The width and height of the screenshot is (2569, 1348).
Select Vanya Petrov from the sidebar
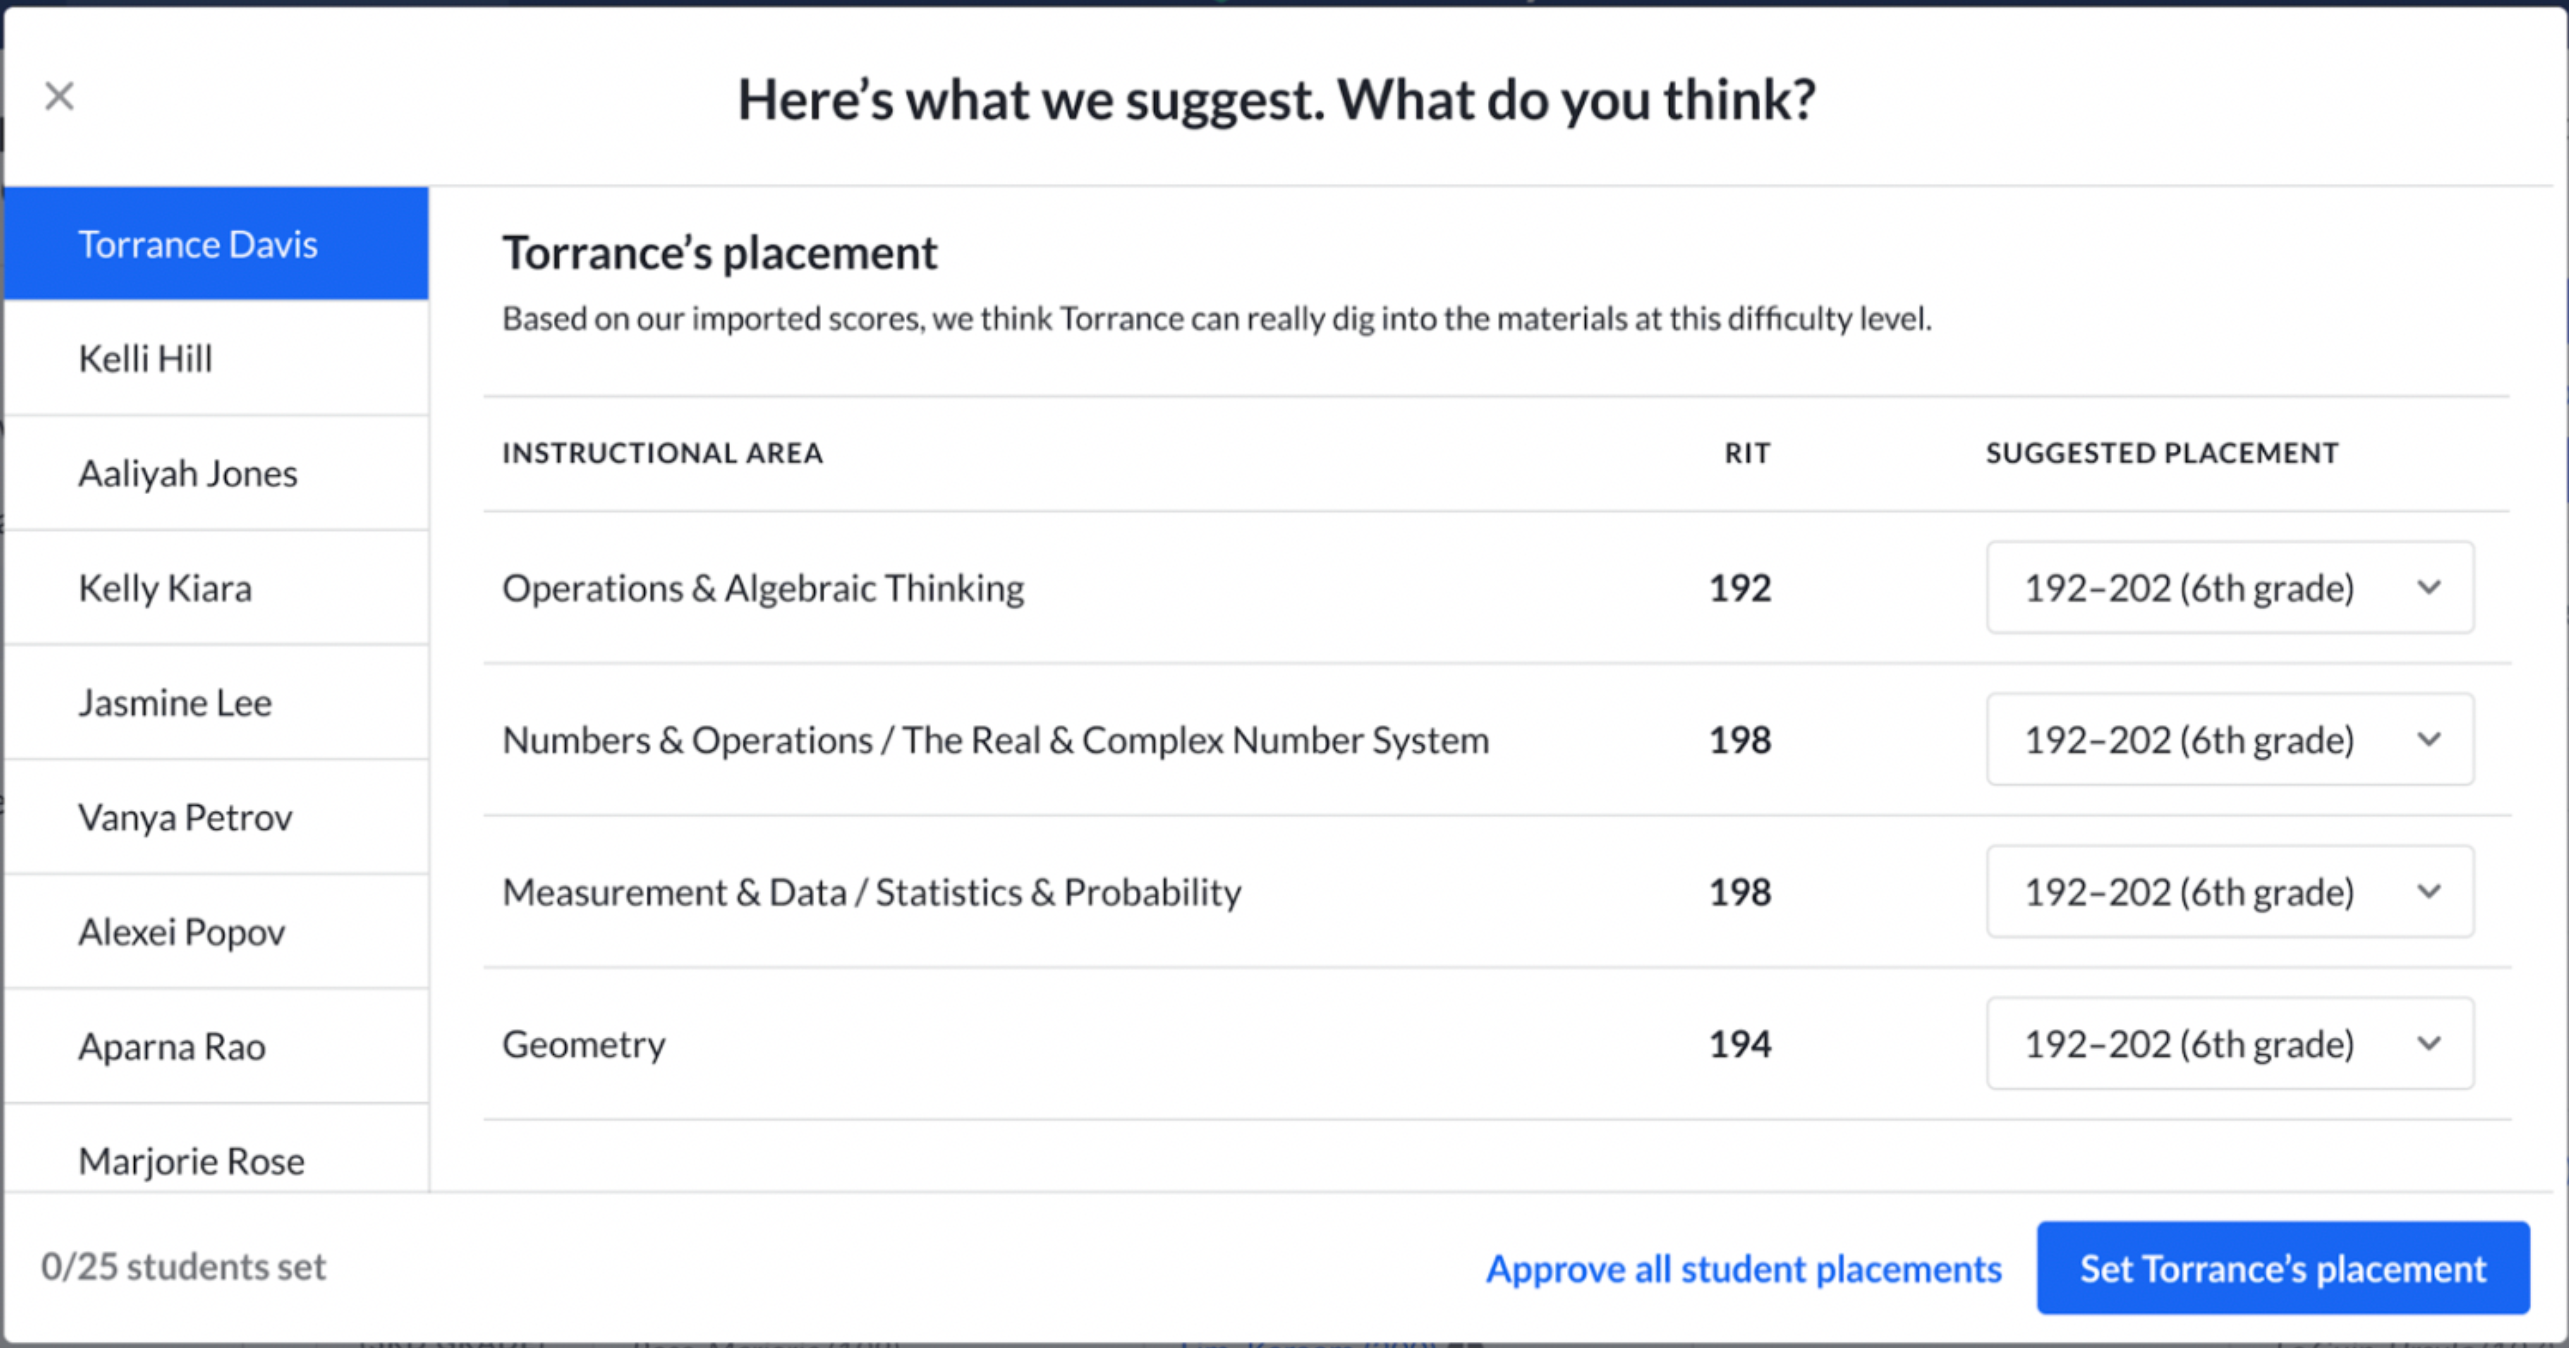[x=216, y=817]
